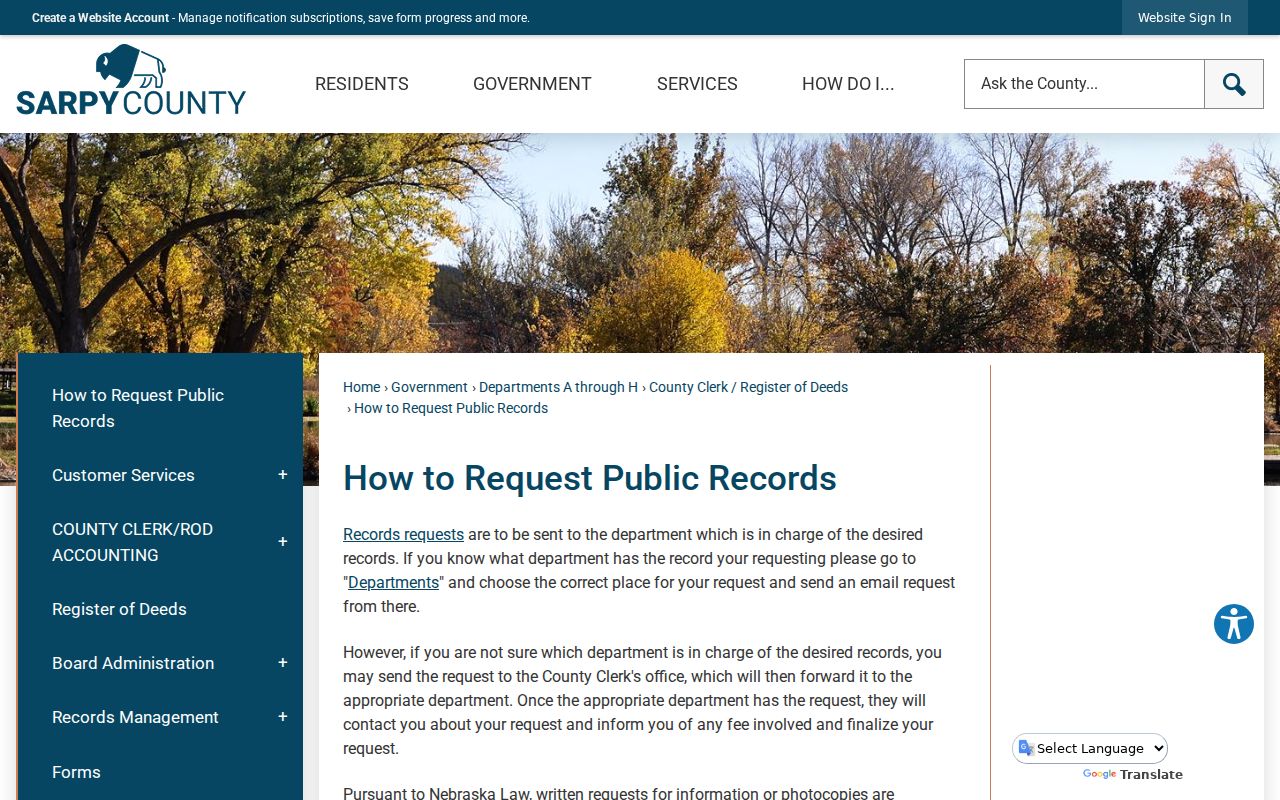
Task: Go to Home breadcrumb
Action: point(361,387)
